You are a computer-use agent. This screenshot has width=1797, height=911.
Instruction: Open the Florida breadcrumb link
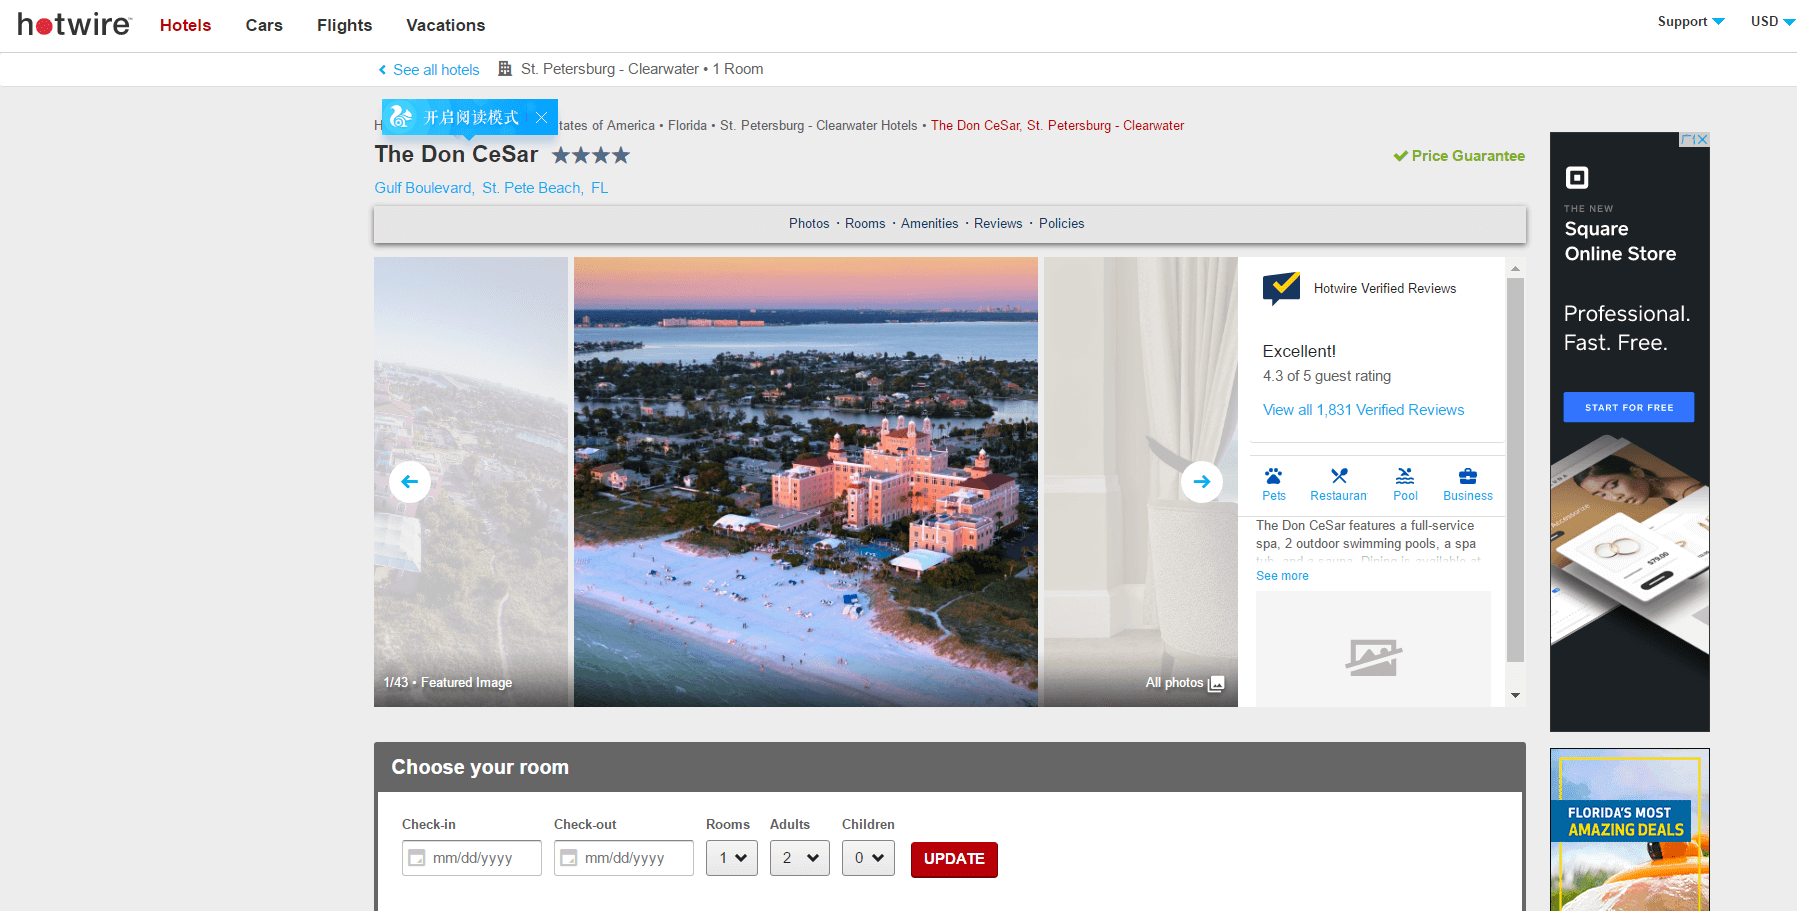(687, 125)
